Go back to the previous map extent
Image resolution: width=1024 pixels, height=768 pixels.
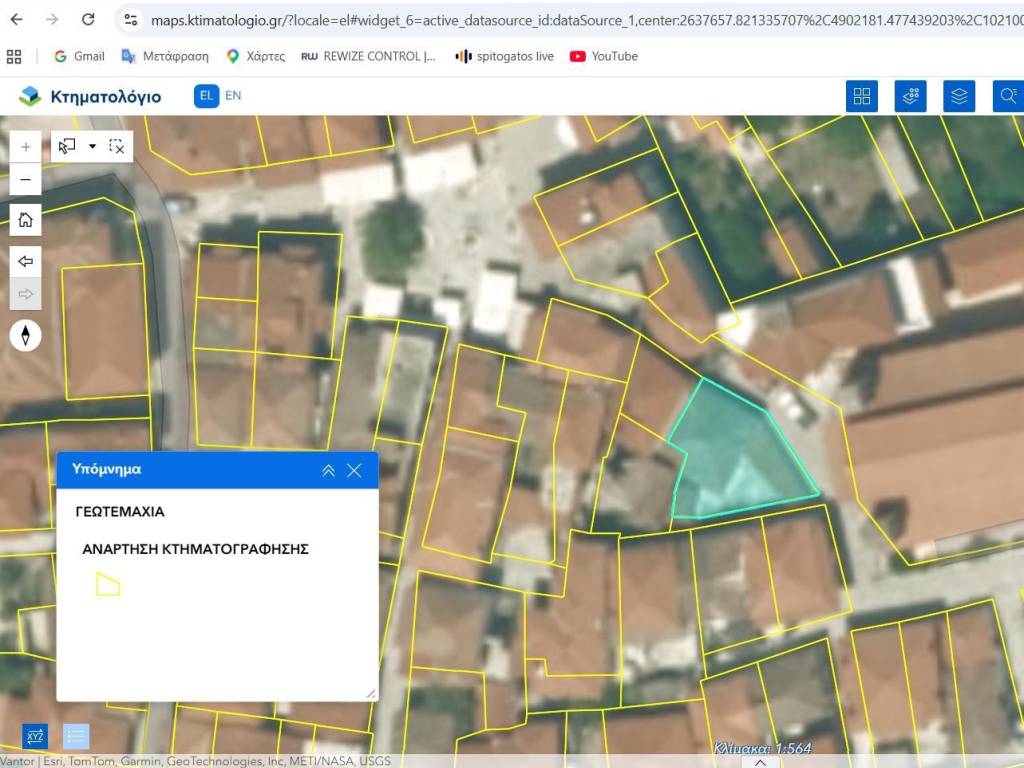[25, 261]
